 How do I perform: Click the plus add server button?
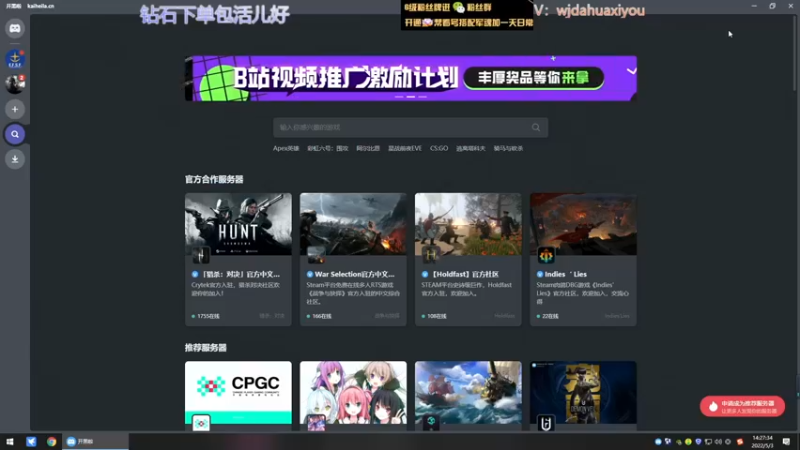[x=15, y=109]
